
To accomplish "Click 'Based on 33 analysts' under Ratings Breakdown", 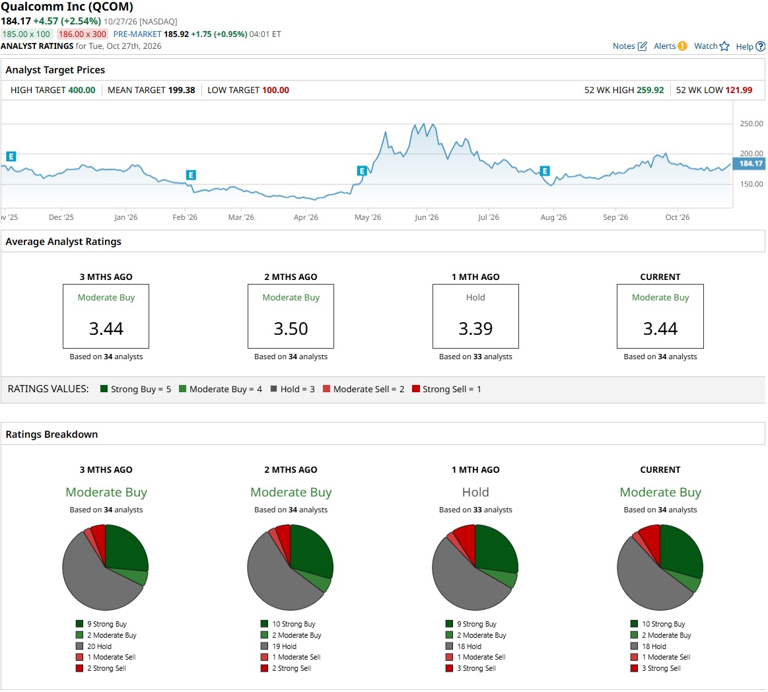I will click(476, 510).
